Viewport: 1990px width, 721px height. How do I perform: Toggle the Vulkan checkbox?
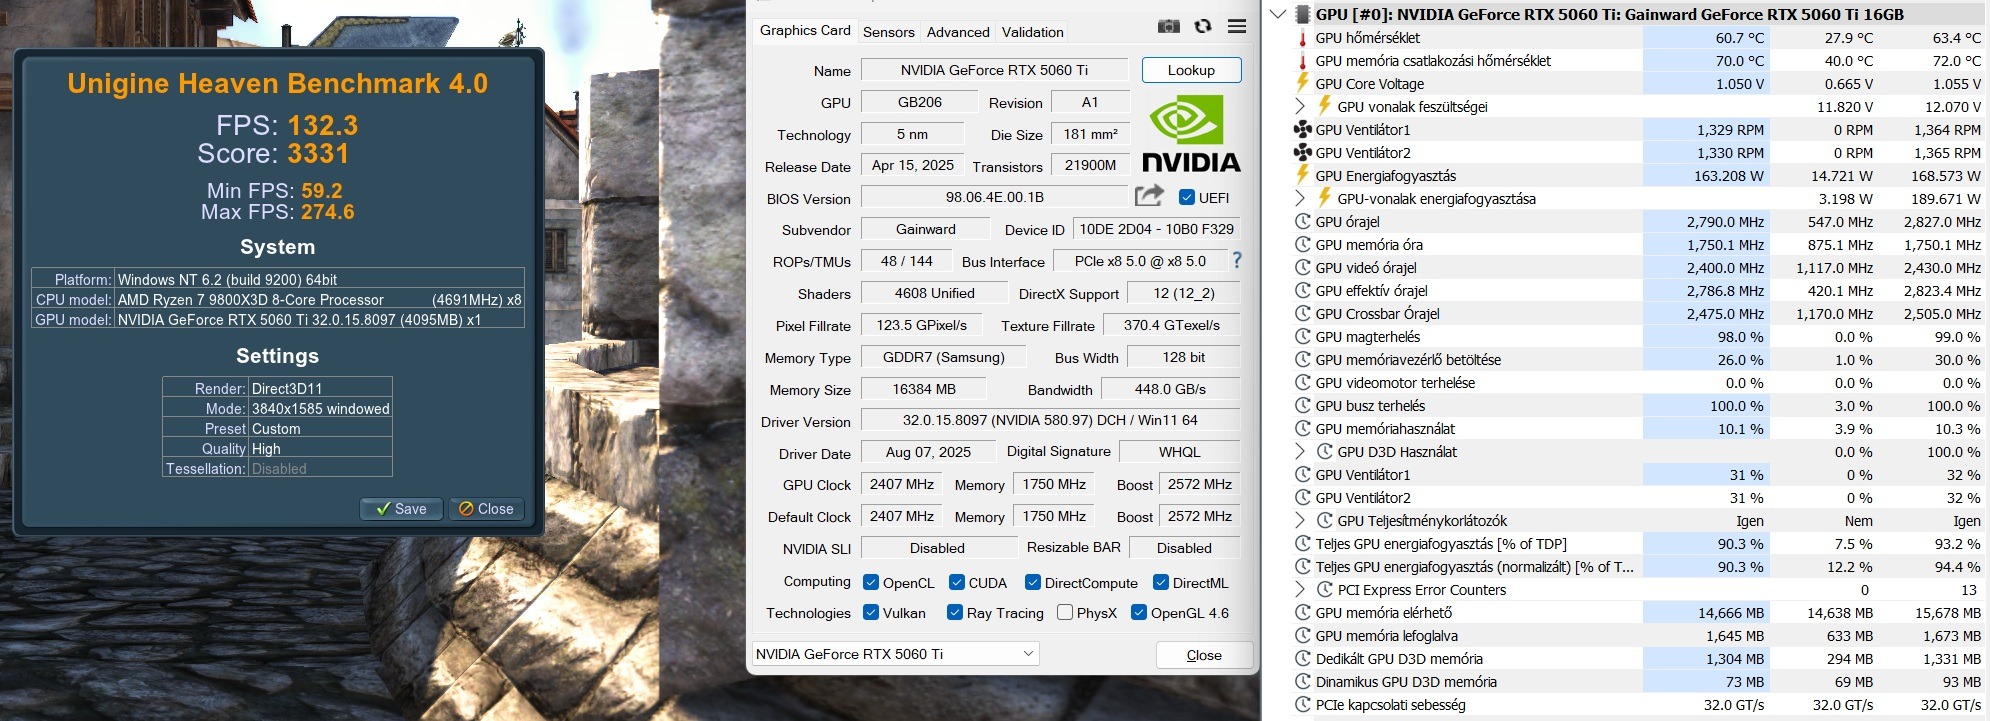(870, 612)
